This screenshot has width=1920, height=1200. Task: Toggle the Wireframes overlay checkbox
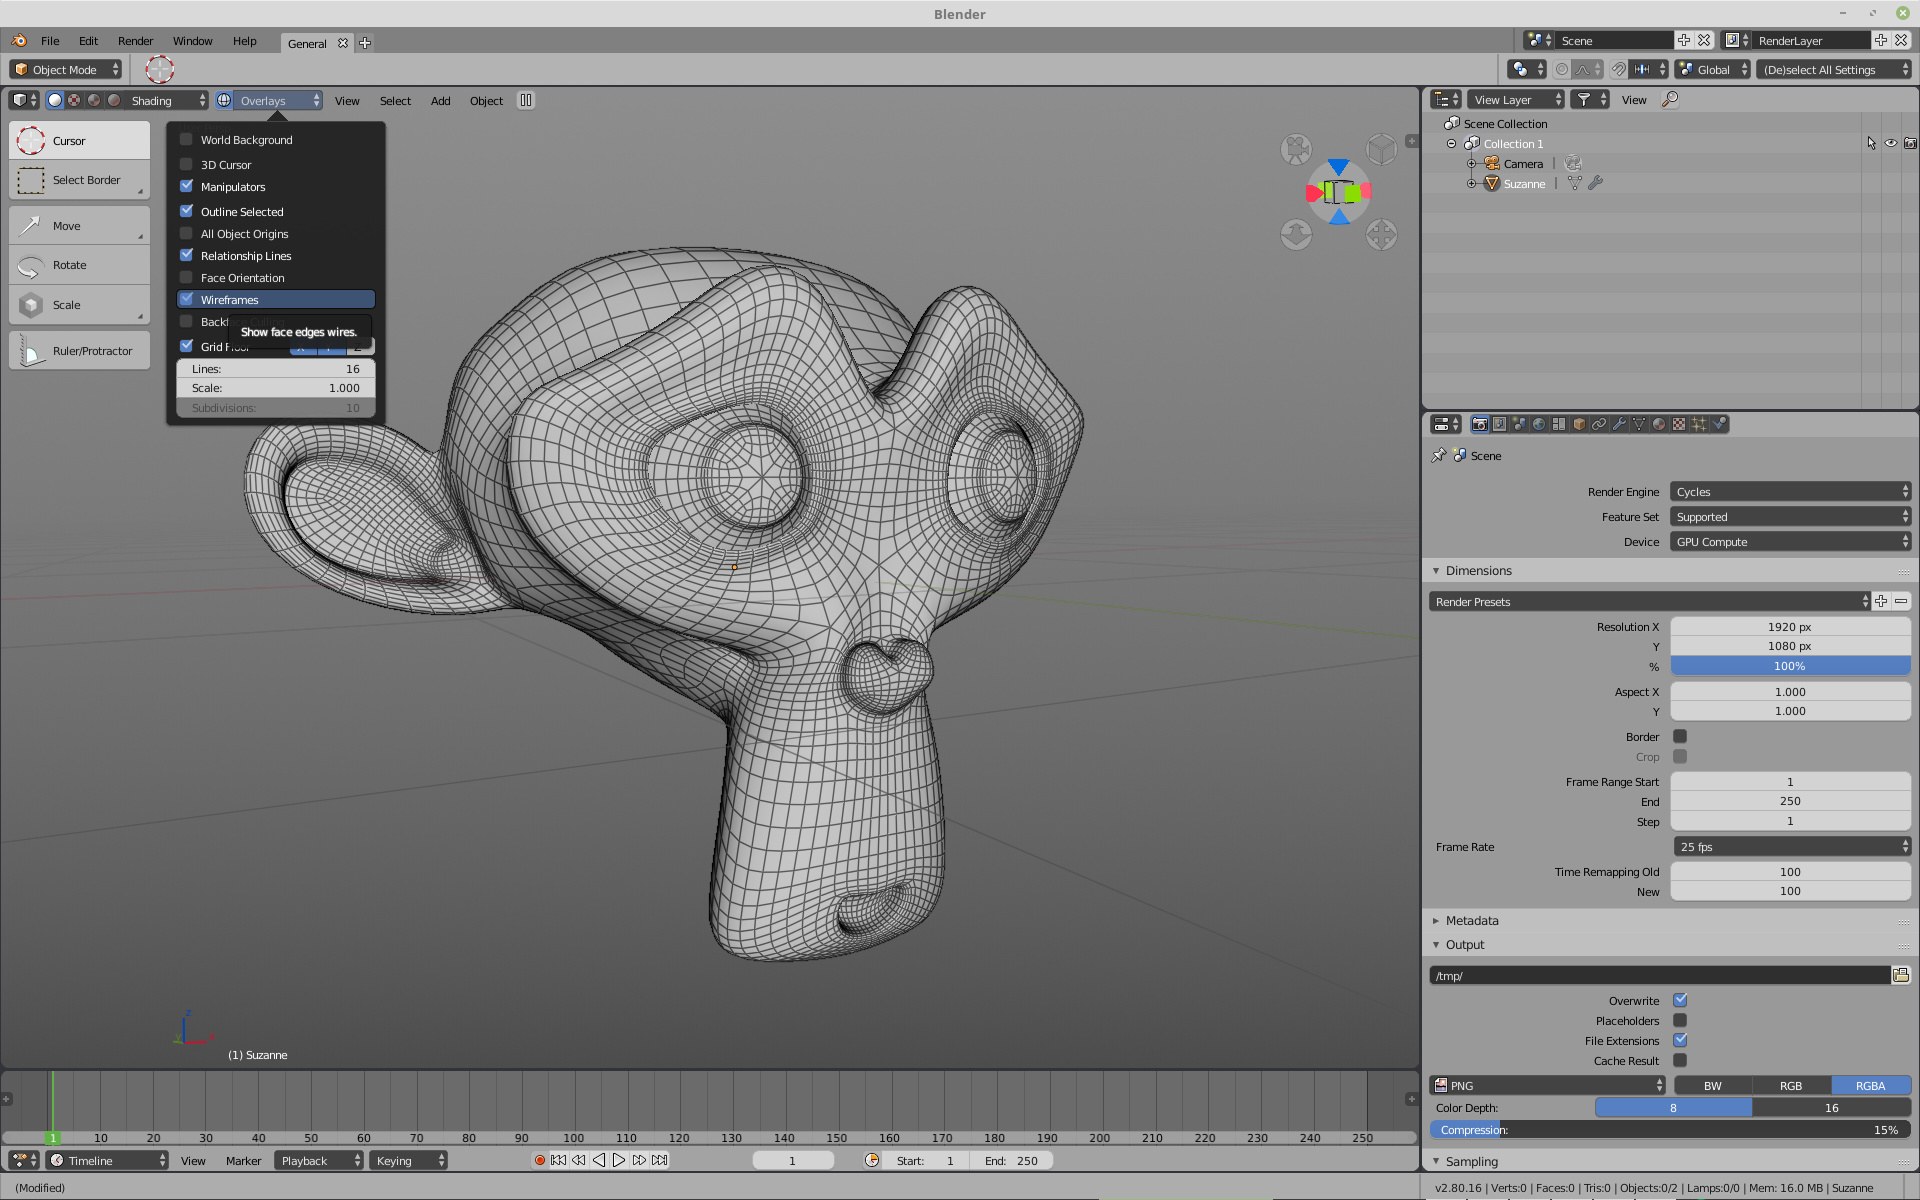[x=187, y=300]
